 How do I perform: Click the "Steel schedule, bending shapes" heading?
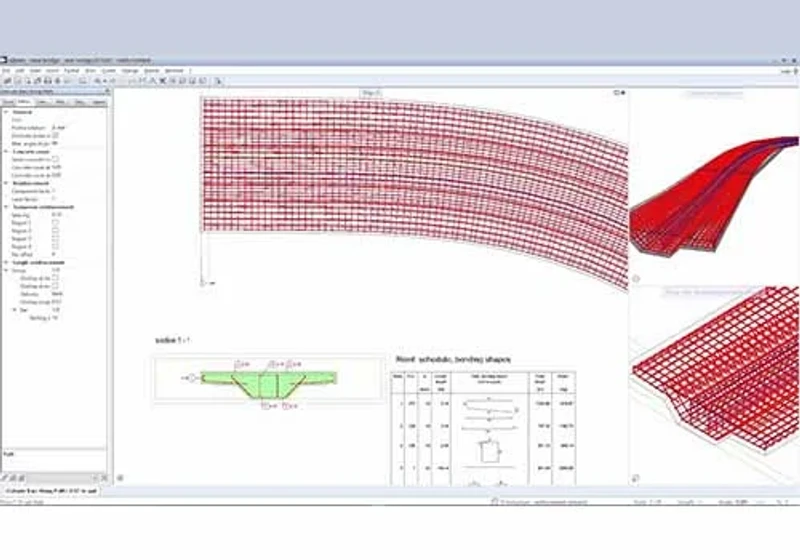coord(453,360)
